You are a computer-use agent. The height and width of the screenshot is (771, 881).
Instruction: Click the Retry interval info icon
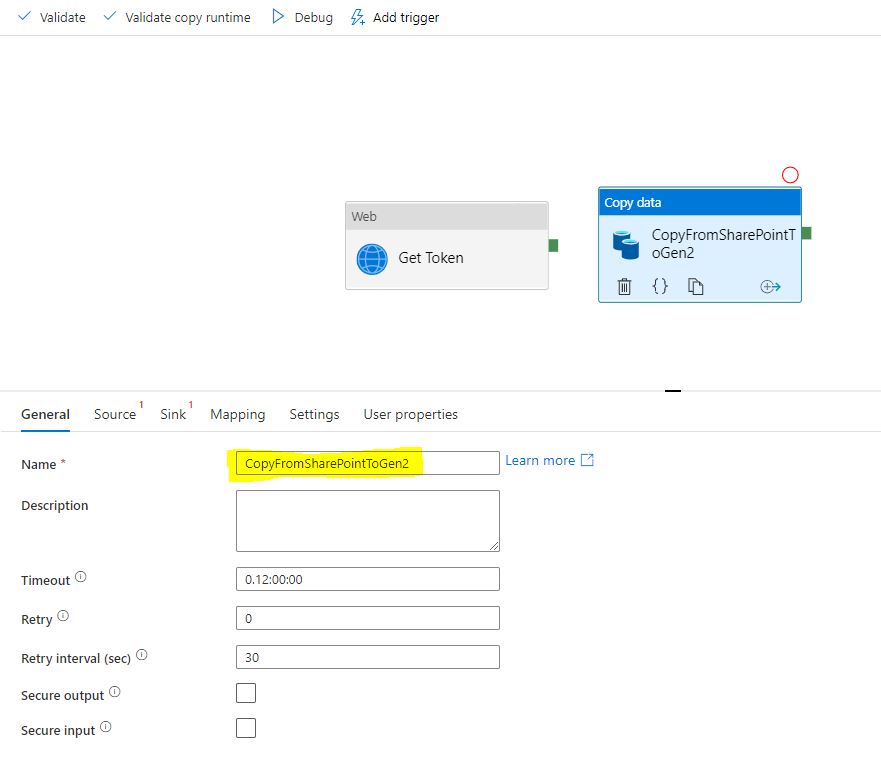pos(141,656)
